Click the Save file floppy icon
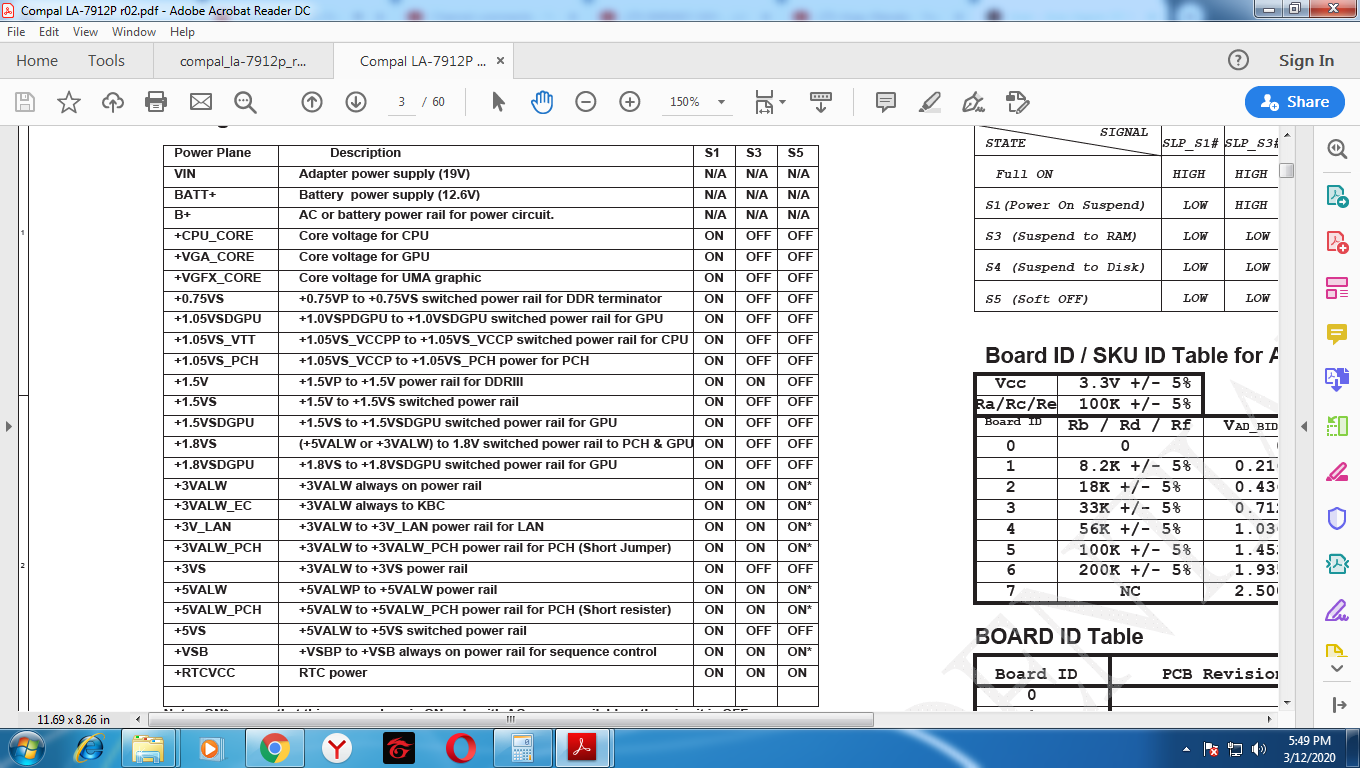Viewport: 1360px width, 768px height. point(25,102)
